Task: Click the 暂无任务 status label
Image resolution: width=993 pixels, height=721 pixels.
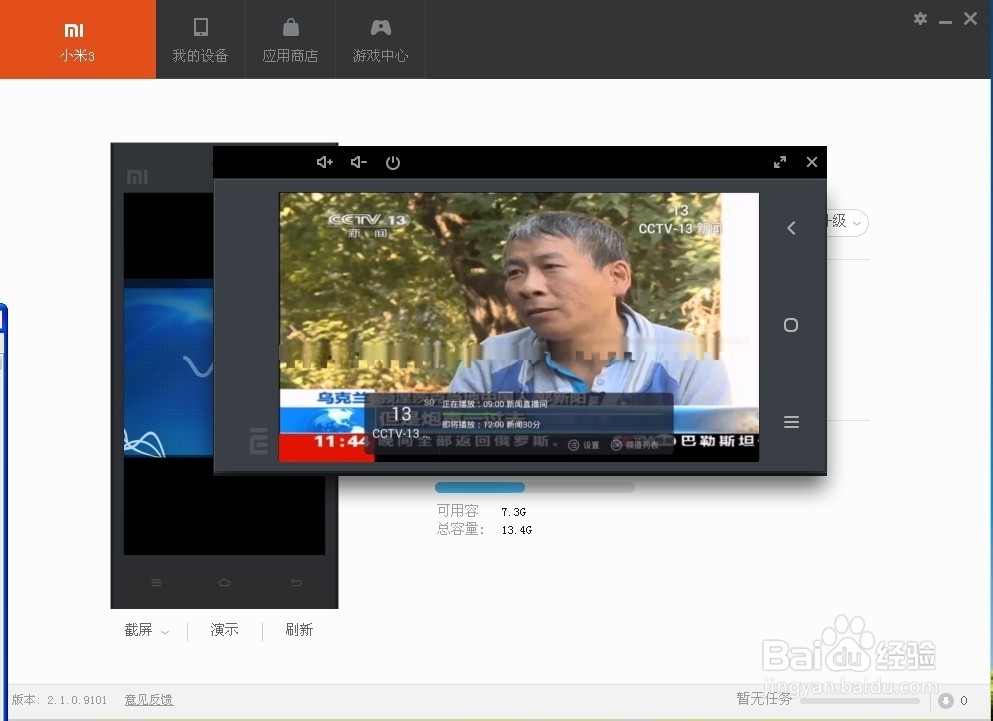Action: point(764,698)
